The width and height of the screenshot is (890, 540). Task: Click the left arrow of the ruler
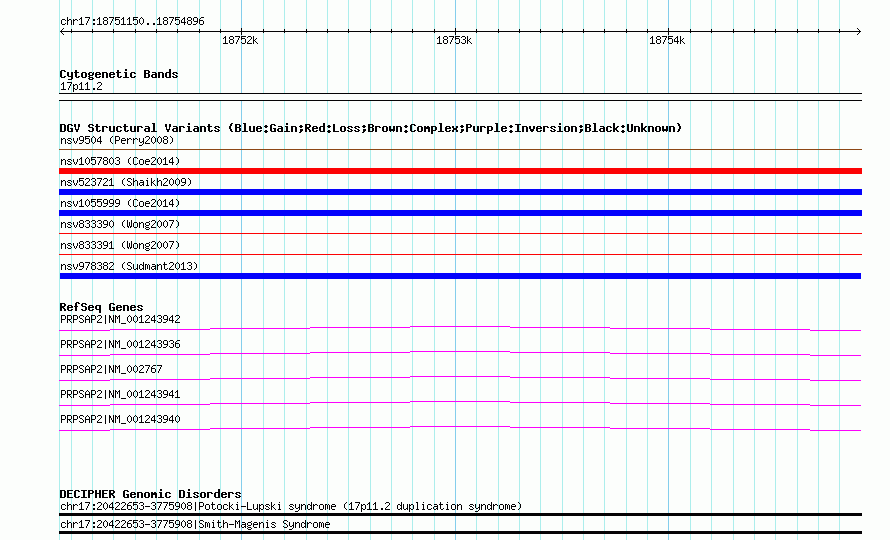click(x=63, y=32)
